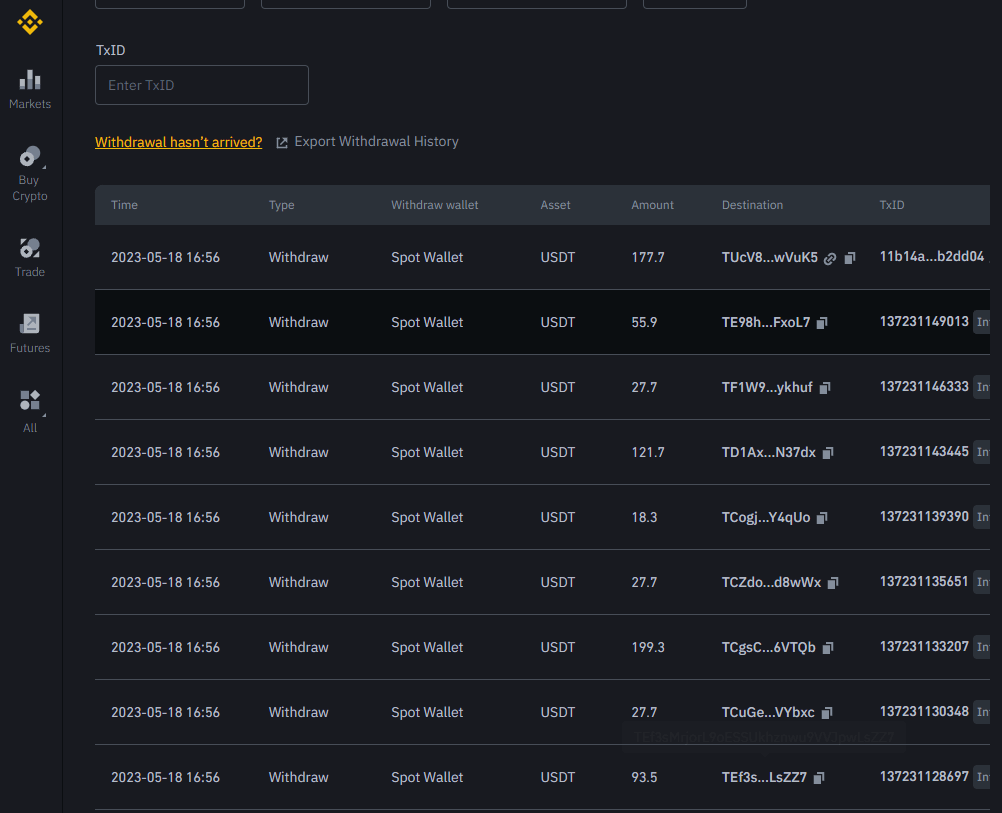Select destination text TCuGe...VYbxc
The height and width of the screenshot is (813, 1002).
pyautogui.click(x=768, y=713)
